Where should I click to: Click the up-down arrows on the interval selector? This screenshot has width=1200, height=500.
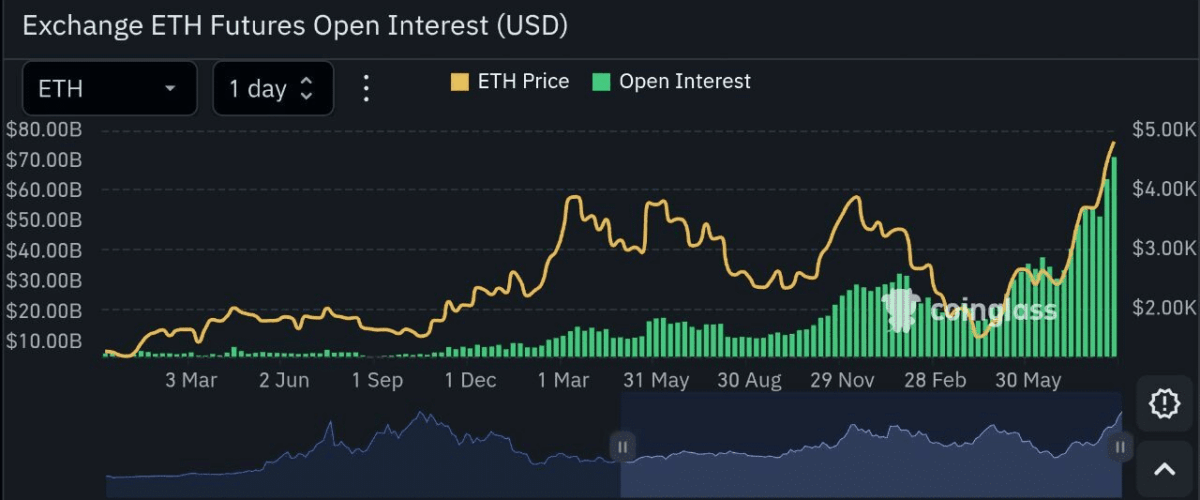click(307, 89)
